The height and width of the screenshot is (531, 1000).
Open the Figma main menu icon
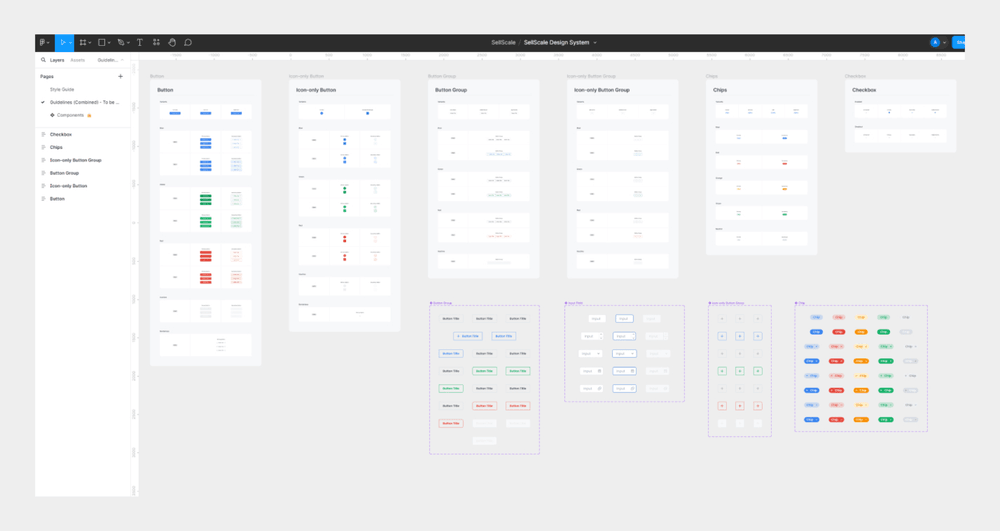[x=42, y=43]
